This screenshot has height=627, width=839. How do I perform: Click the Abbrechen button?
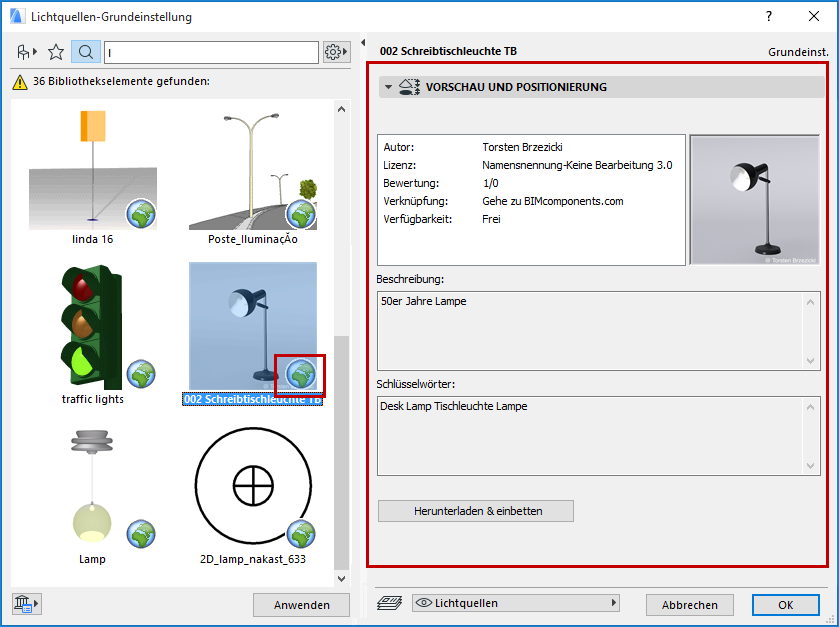click(x=689, y=605)
